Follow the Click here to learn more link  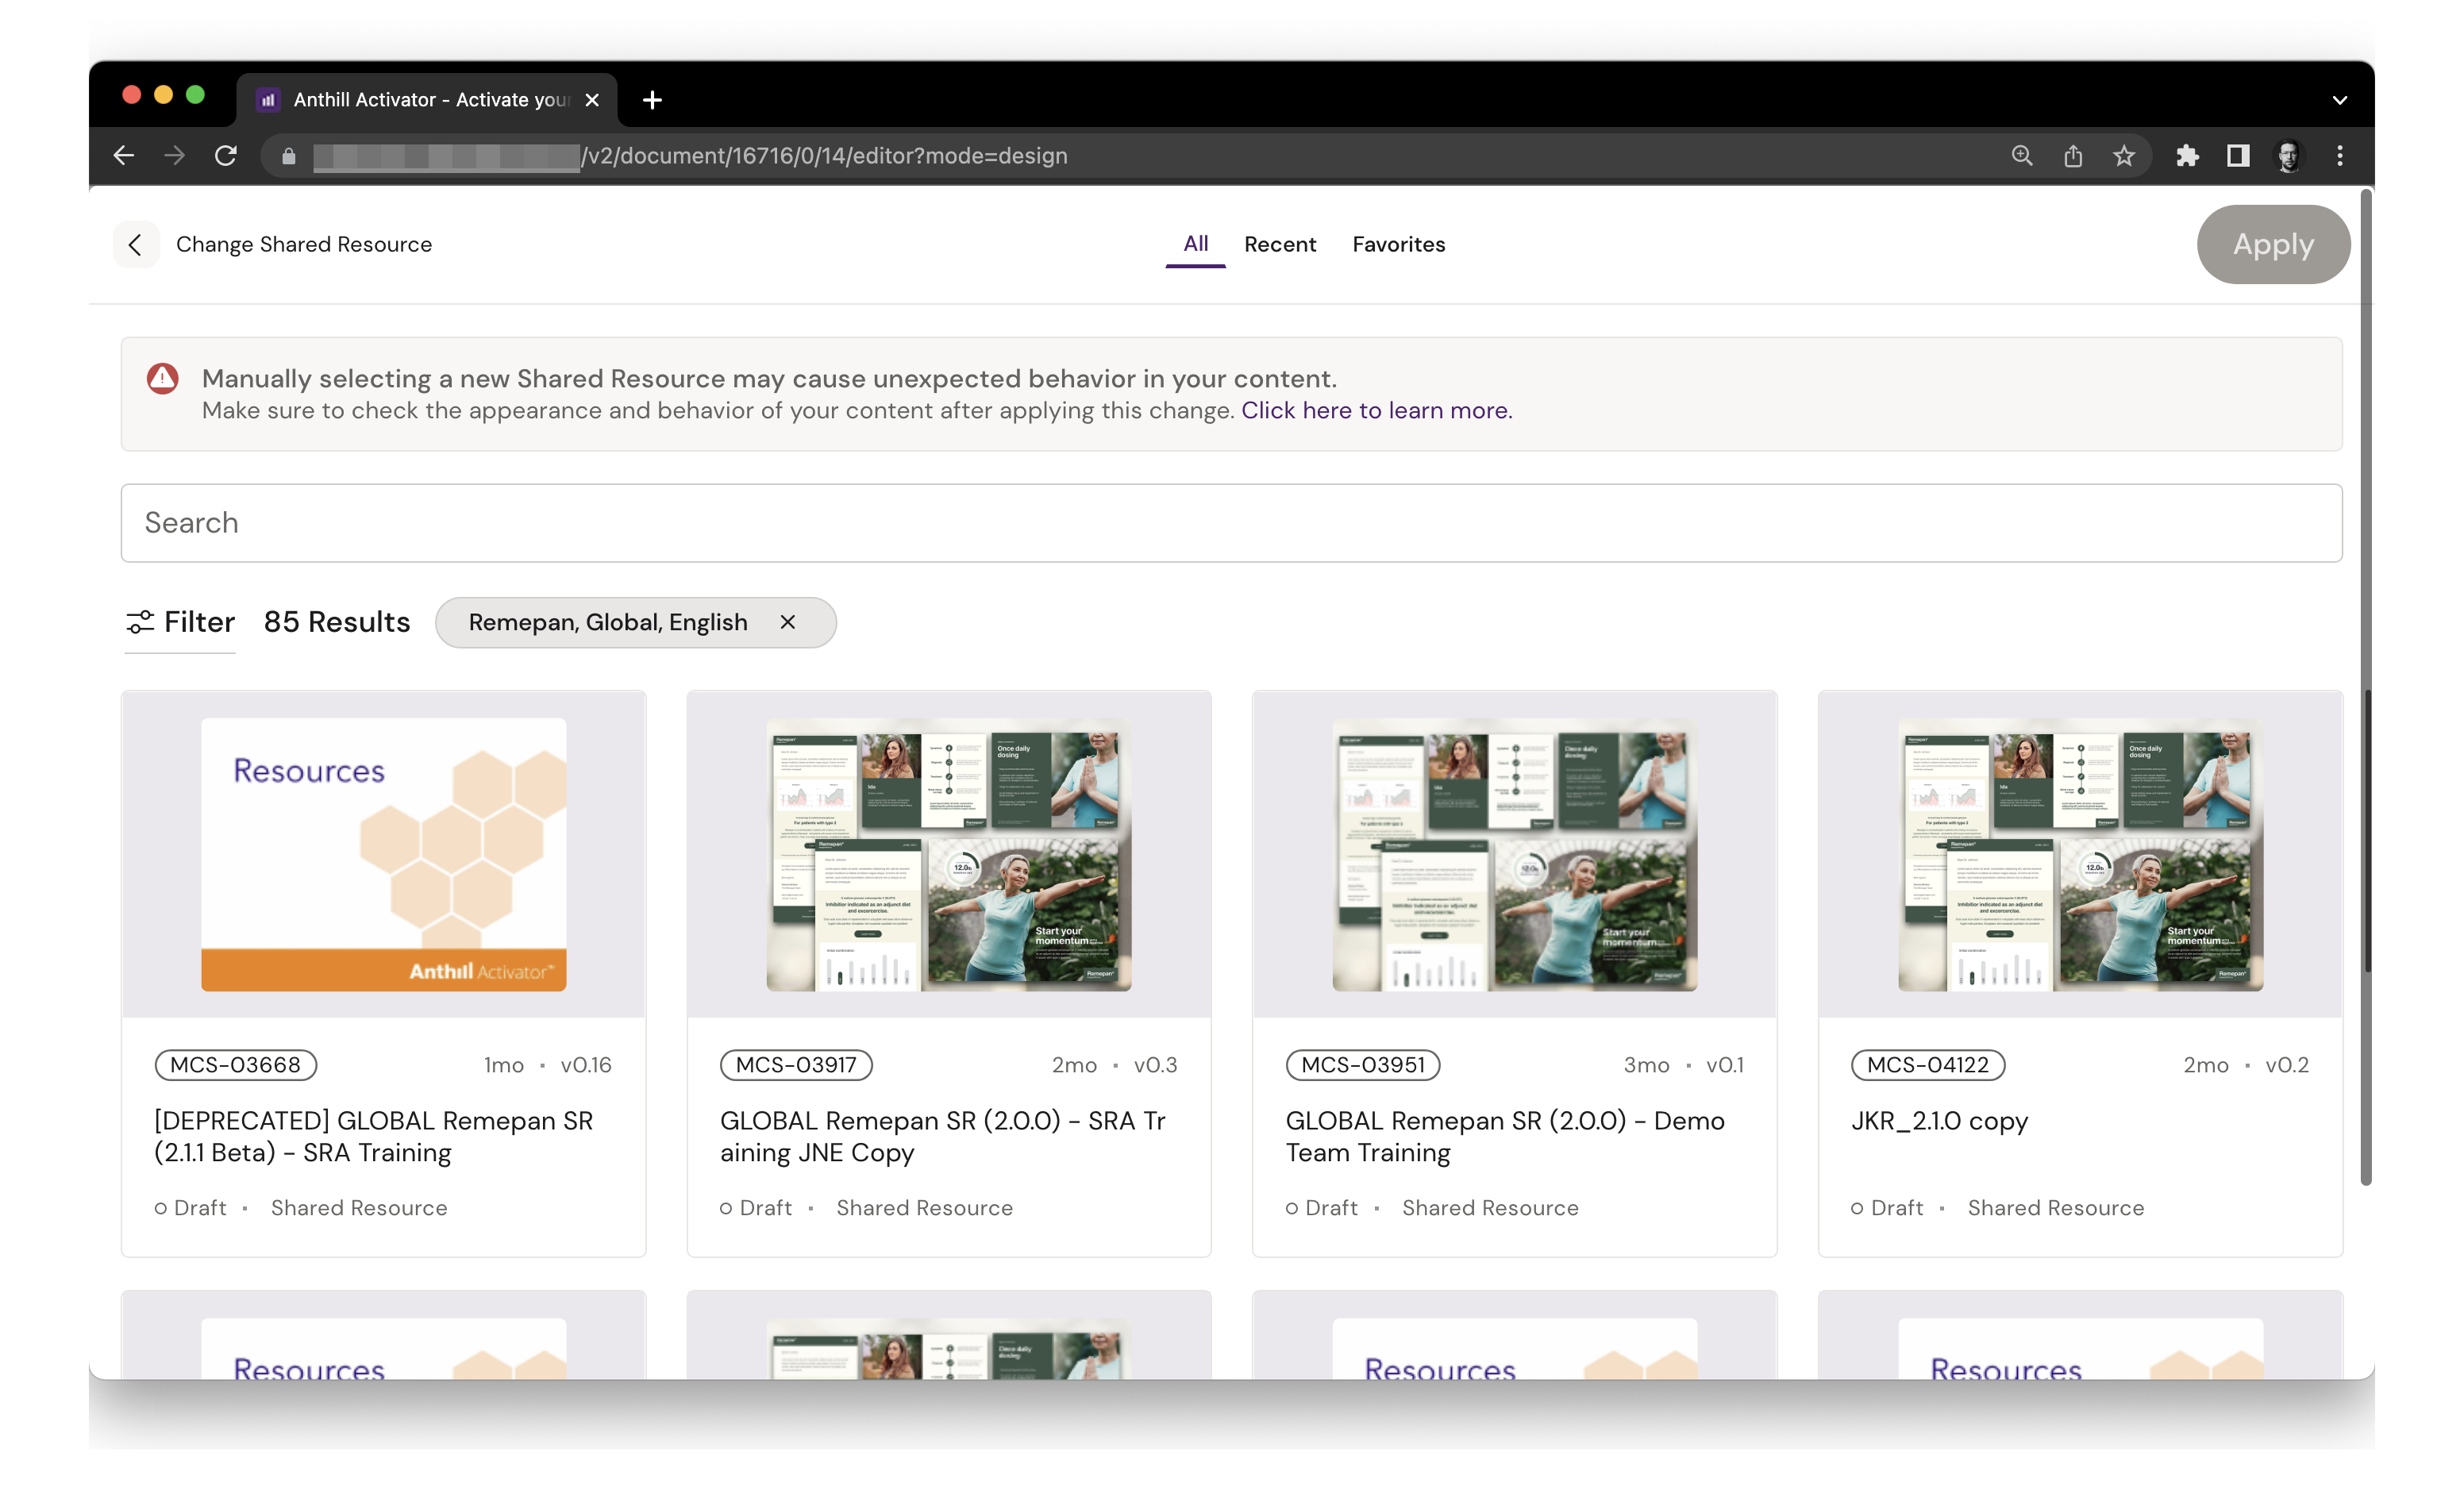tap(1376, 410)
